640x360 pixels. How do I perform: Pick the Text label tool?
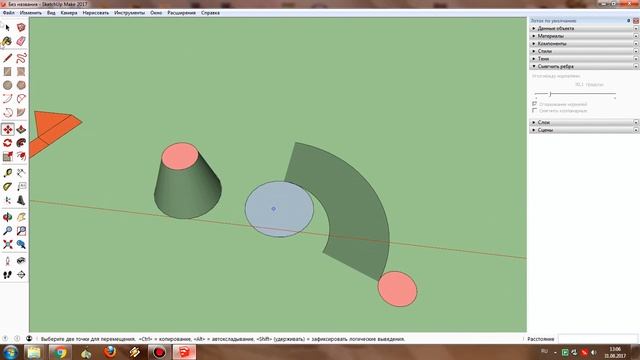click(21, 187)
